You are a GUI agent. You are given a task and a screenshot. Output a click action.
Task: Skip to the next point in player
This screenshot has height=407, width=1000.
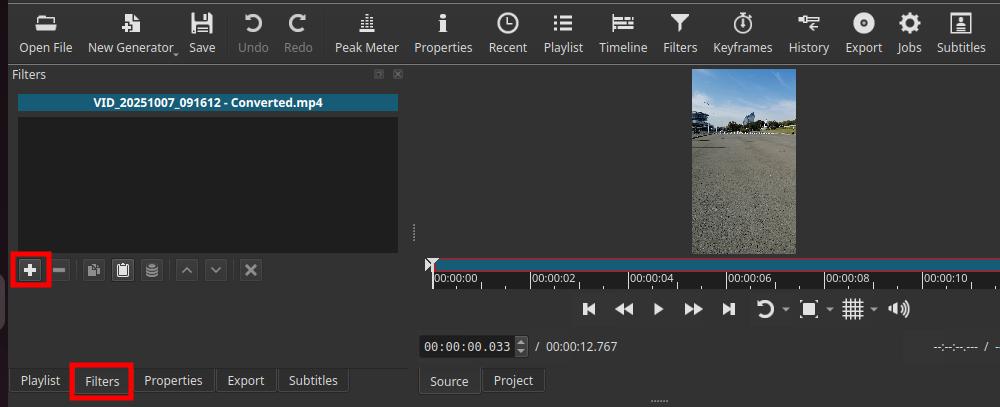tap(729, 309)
